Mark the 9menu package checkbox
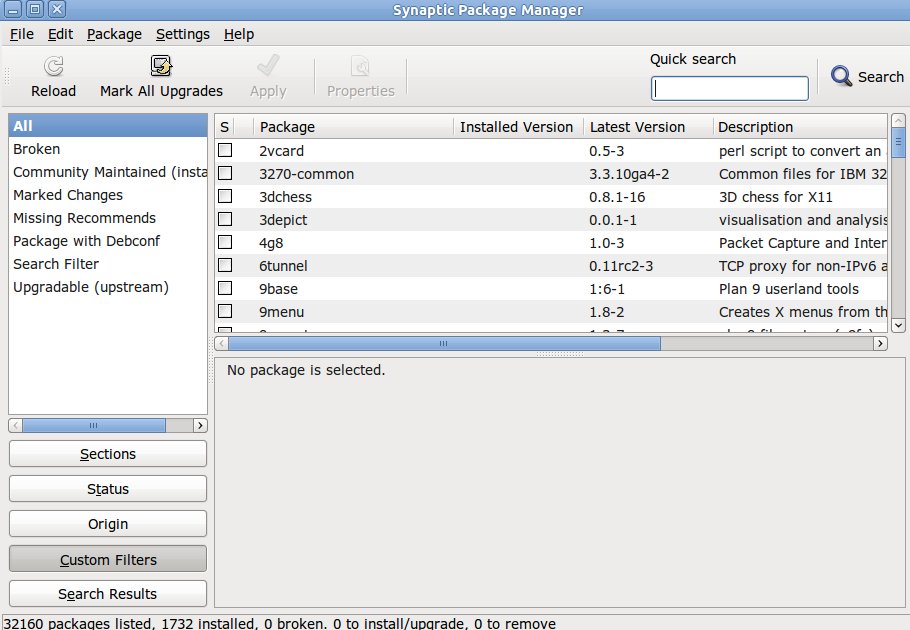 click(225, 311)
